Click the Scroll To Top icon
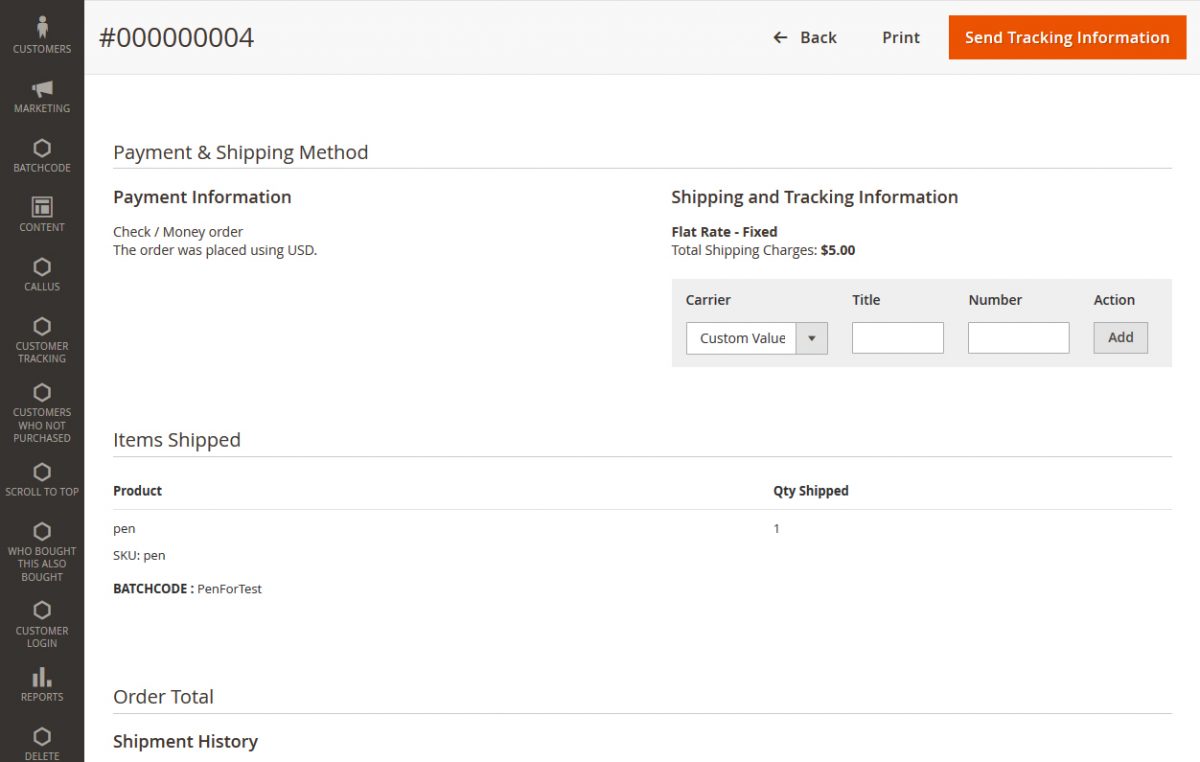 click(x=41, y=478)
